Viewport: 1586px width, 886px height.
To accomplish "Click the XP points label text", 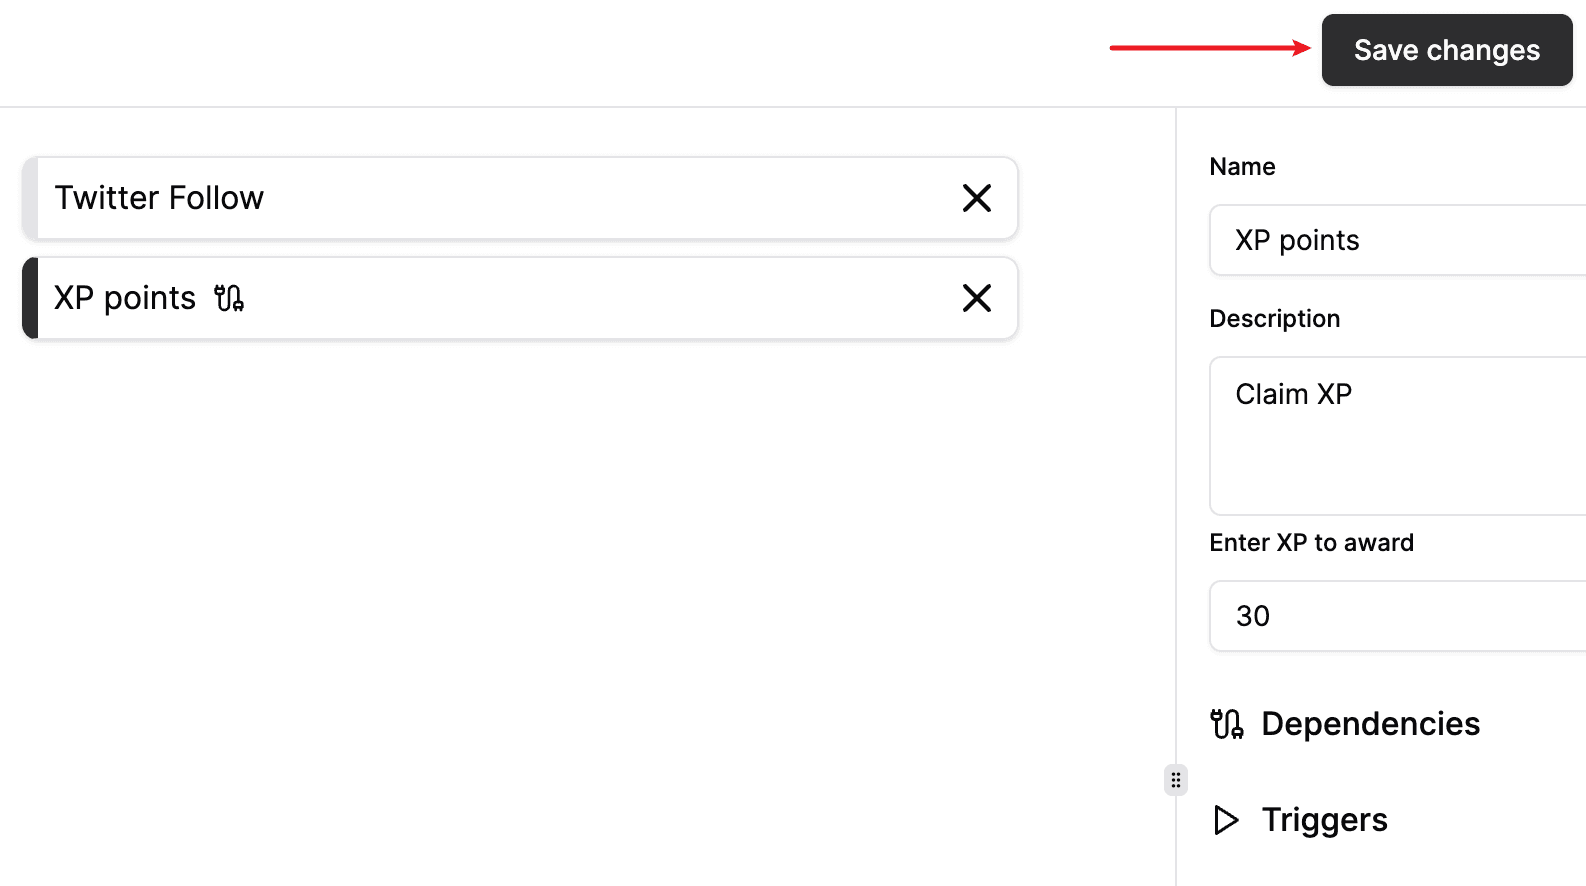I will point(125,298).
